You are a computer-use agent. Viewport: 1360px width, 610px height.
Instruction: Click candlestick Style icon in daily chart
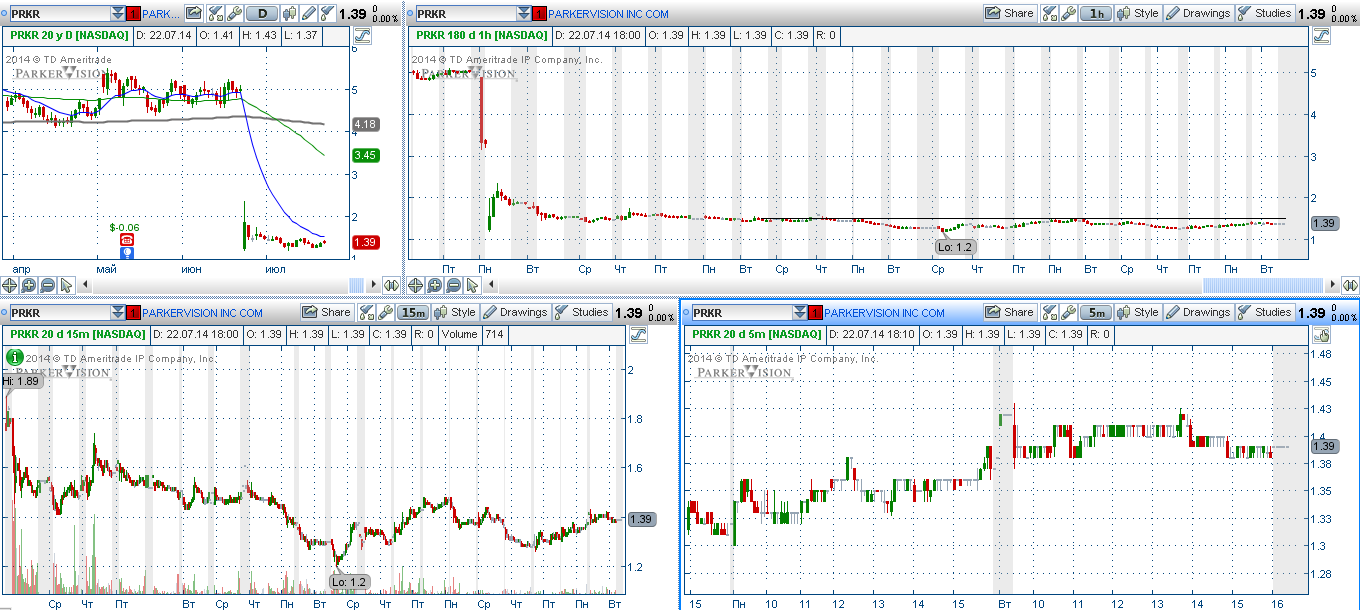click(x=290, y=14)
